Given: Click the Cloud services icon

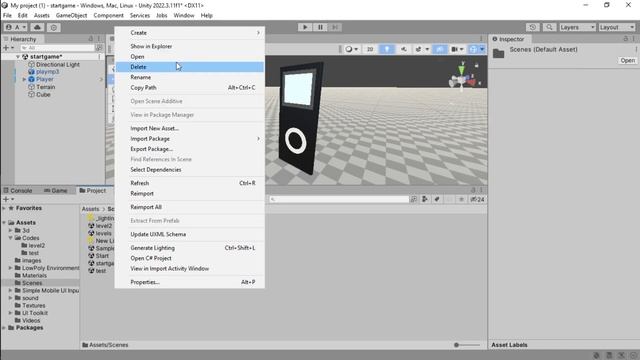Looking at the screenshot, I should click(38, 27).
